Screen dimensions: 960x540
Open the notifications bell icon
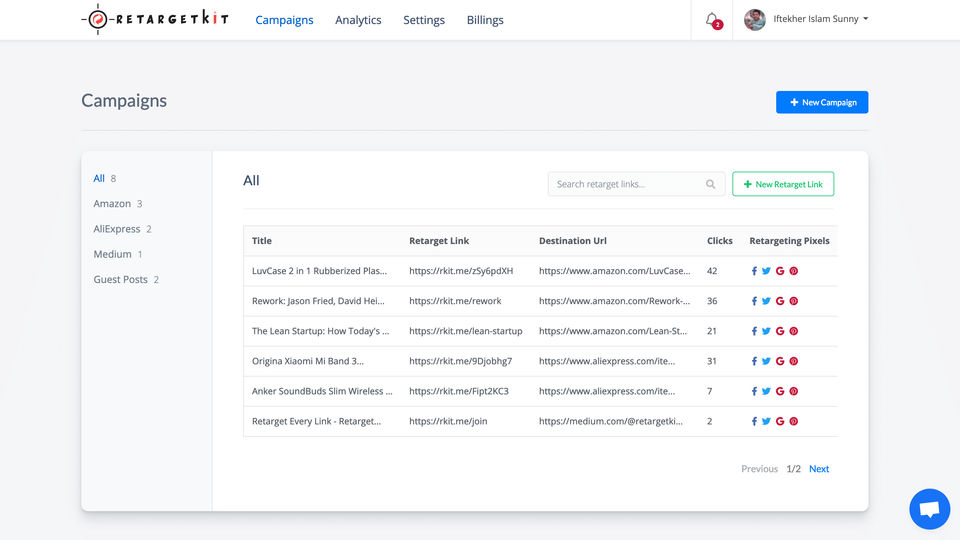click(x=712, y=20)
